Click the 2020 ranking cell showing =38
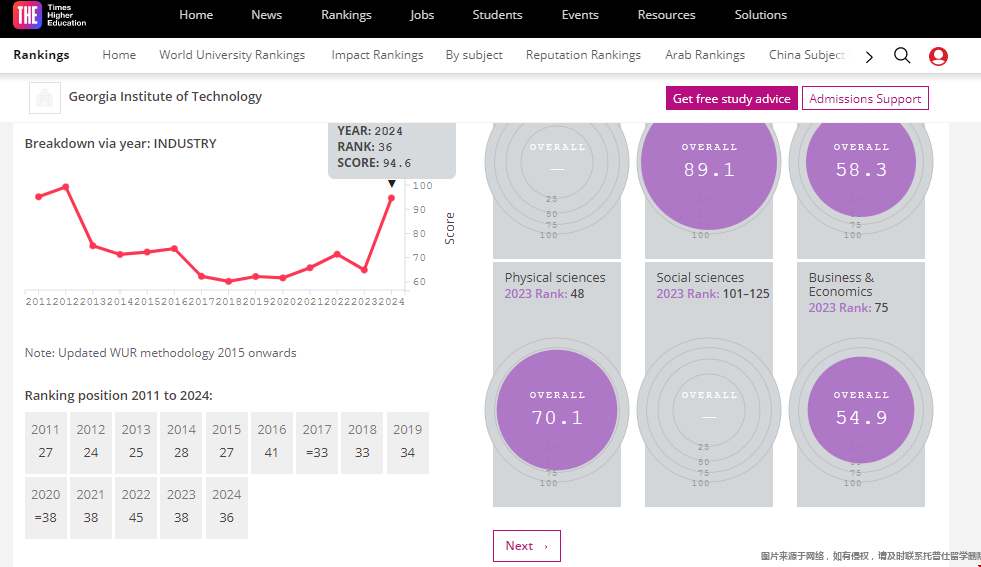 46,508
